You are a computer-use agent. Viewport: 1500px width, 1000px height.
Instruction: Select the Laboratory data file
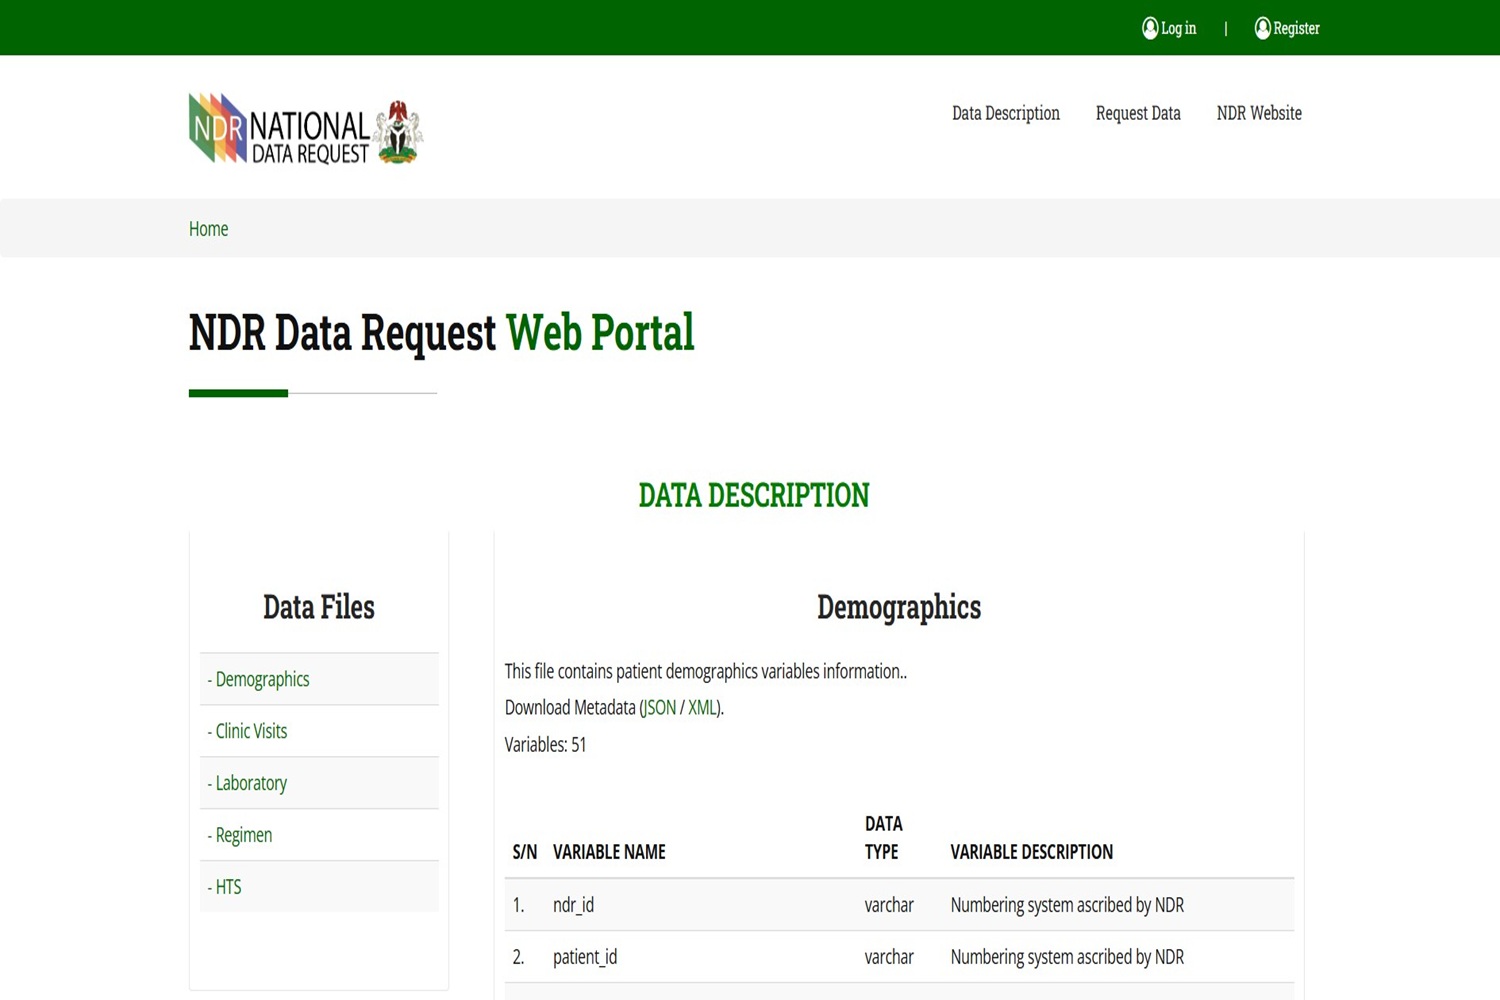251,783
